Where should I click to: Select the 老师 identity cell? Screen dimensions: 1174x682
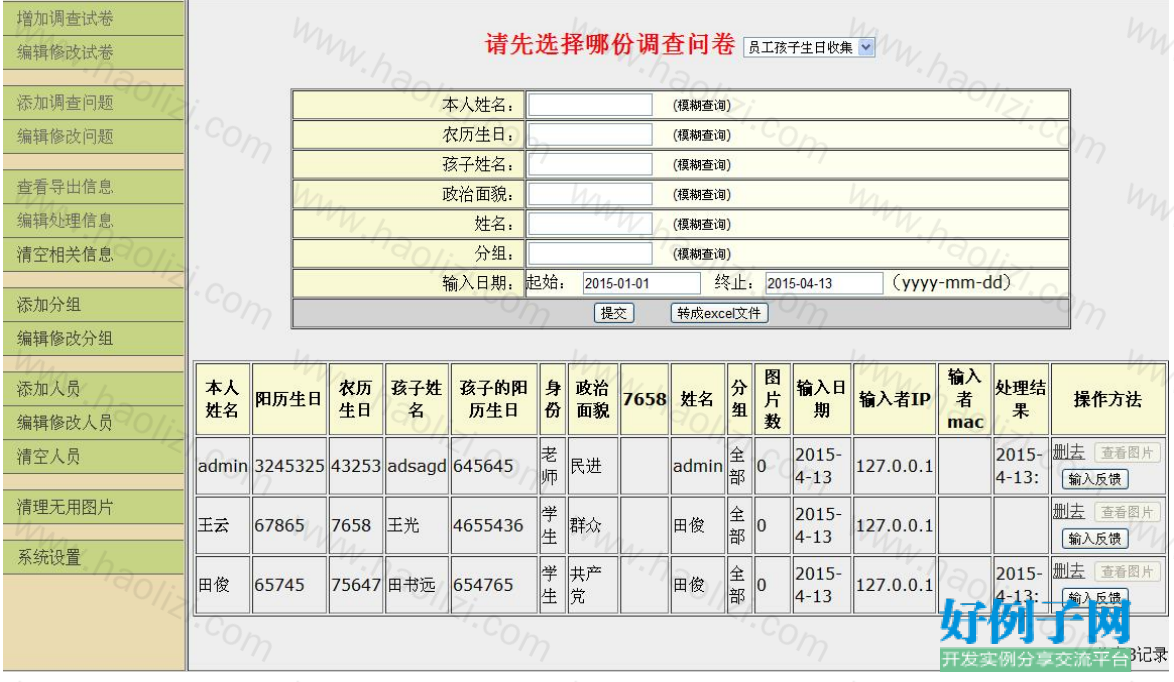pos(553,466)
